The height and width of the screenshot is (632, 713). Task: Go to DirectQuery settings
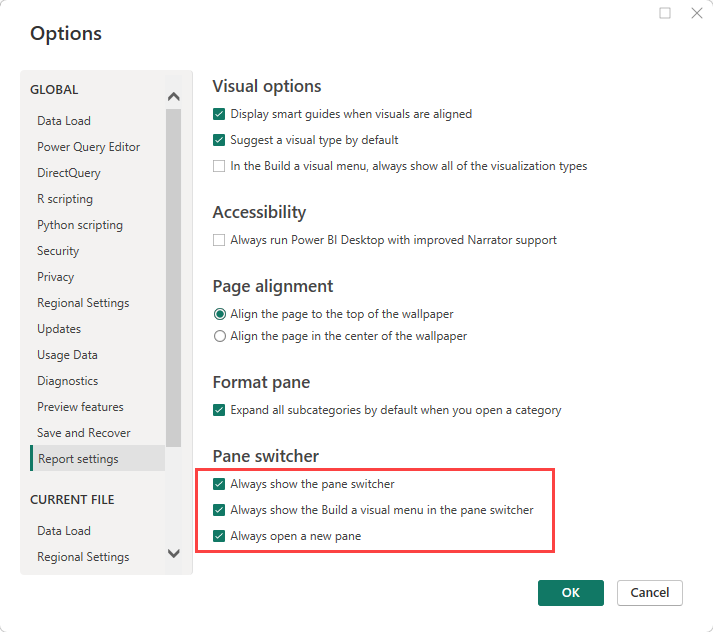[x=69, y=173]
